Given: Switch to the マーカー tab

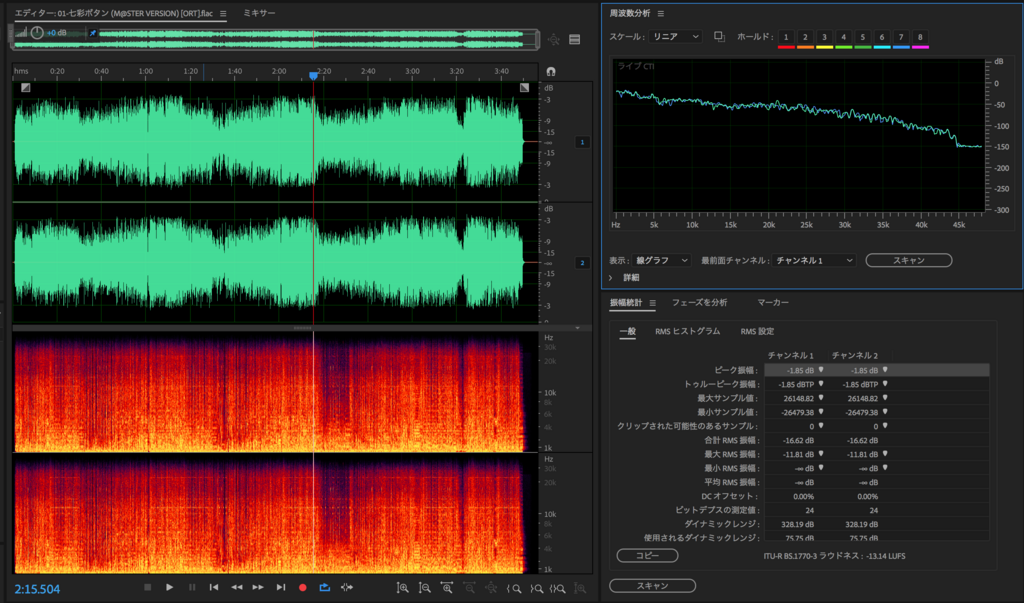Looking at the screenshot, I should (x=773, y=302).
